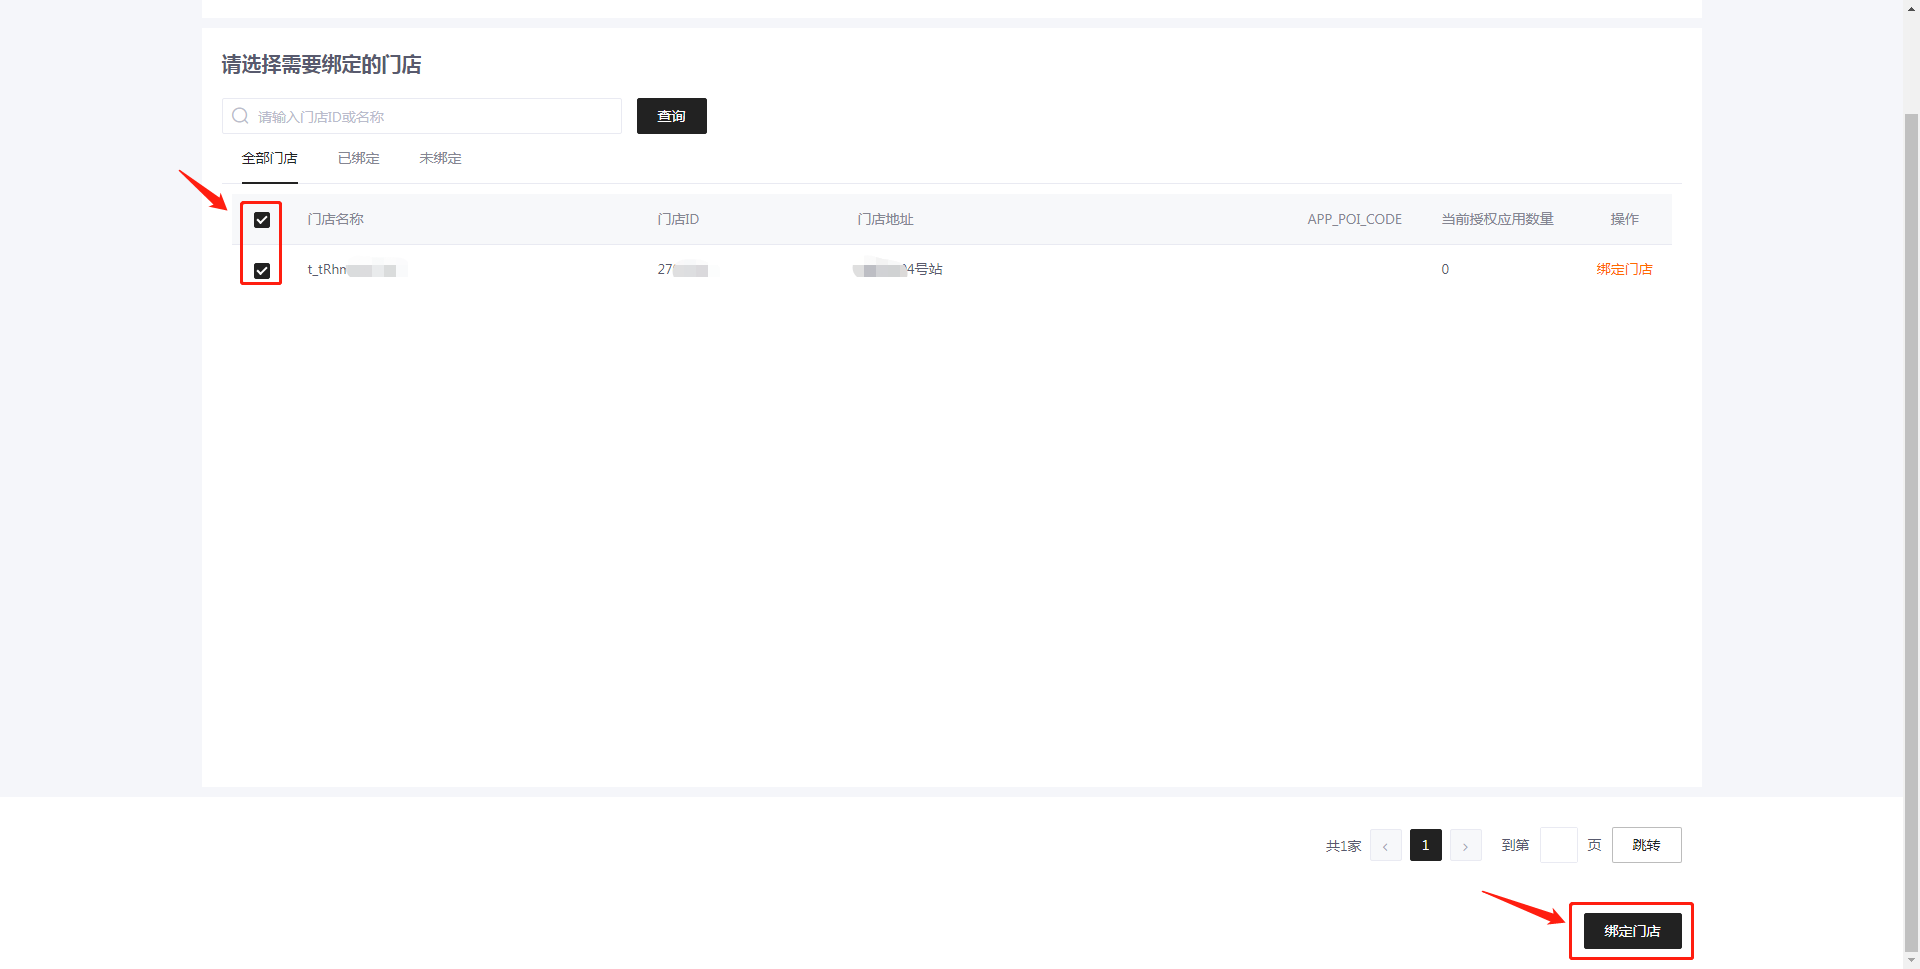This screenshot has height=969, width=1920.
Task: Go to next page with right chevron
Action: pyautogui.click(x=1465, y=846)
